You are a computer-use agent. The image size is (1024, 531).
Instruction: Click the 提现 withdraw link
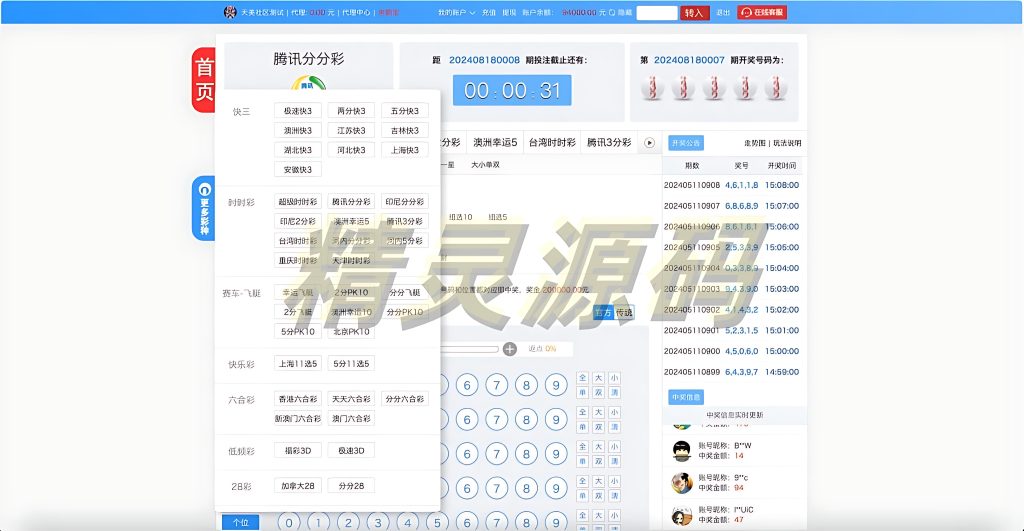509,12
